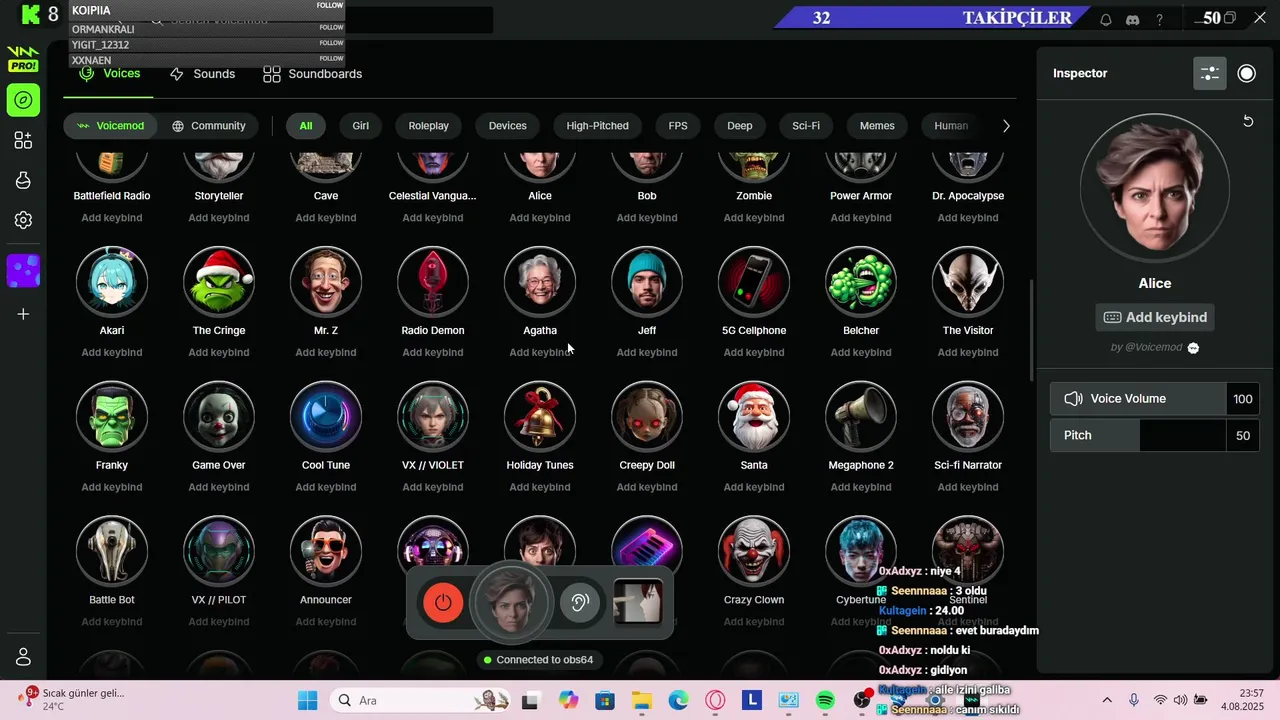Select the Radio Demon voice avatar

pos(433,282)
